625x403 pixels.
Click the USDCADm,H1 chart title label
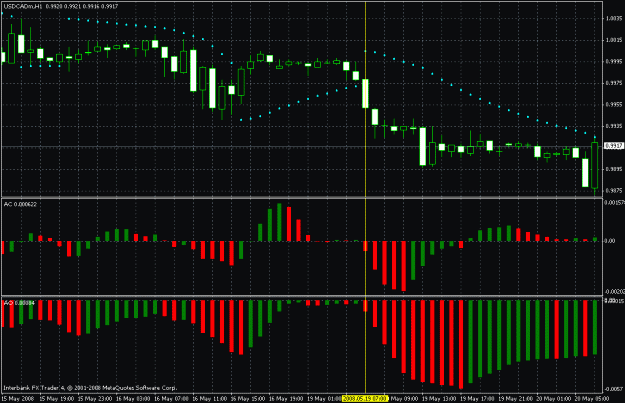tap(61, 6)
